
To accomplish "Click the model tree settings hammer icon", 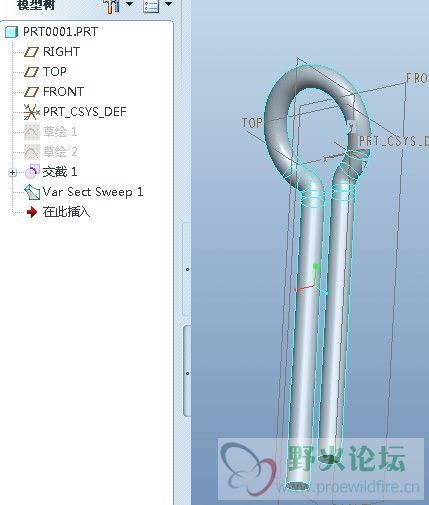I will (113, 6).
